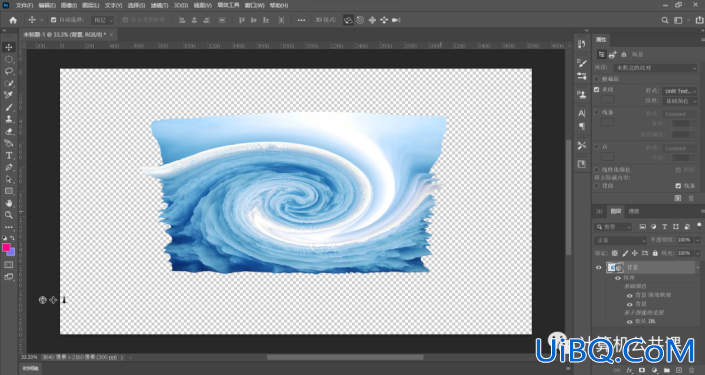This screenshot has height=375, width=705.
Task: Click the create new layer icon
Action: 679,370
